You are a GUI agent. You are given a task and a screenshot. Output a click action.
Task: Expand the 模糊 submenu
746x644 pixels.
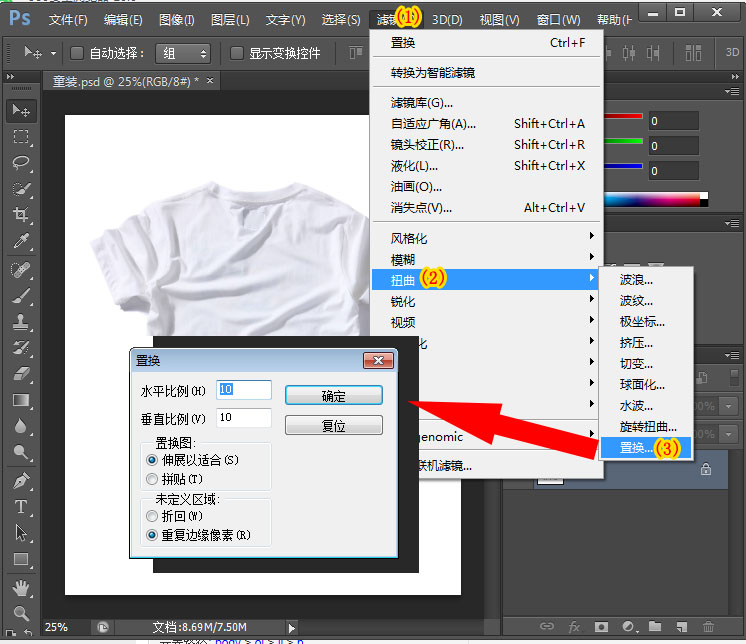click(485, 259)
